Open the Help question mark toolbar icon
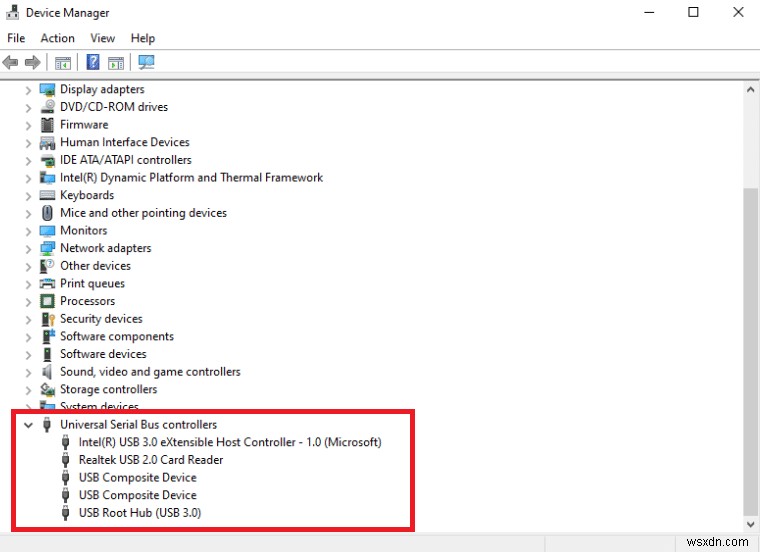The width and height of the screenshot is (760, 552). [x=93, y=62]
